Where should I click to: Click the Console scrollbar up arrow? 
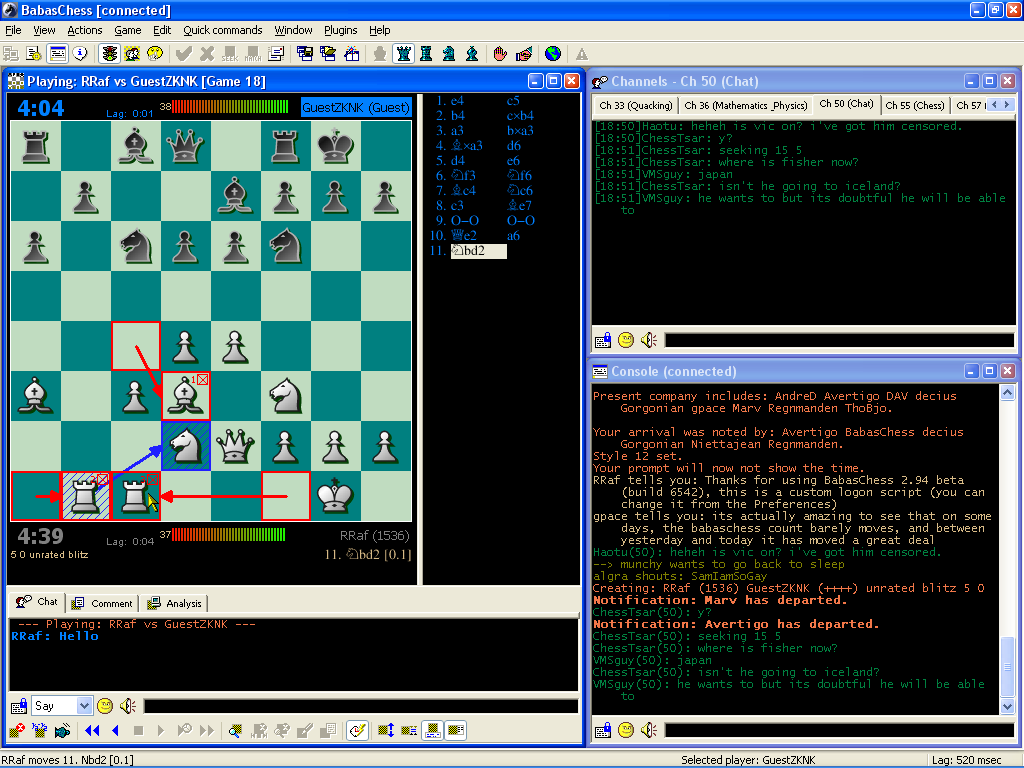click(x=1008, y=392)
